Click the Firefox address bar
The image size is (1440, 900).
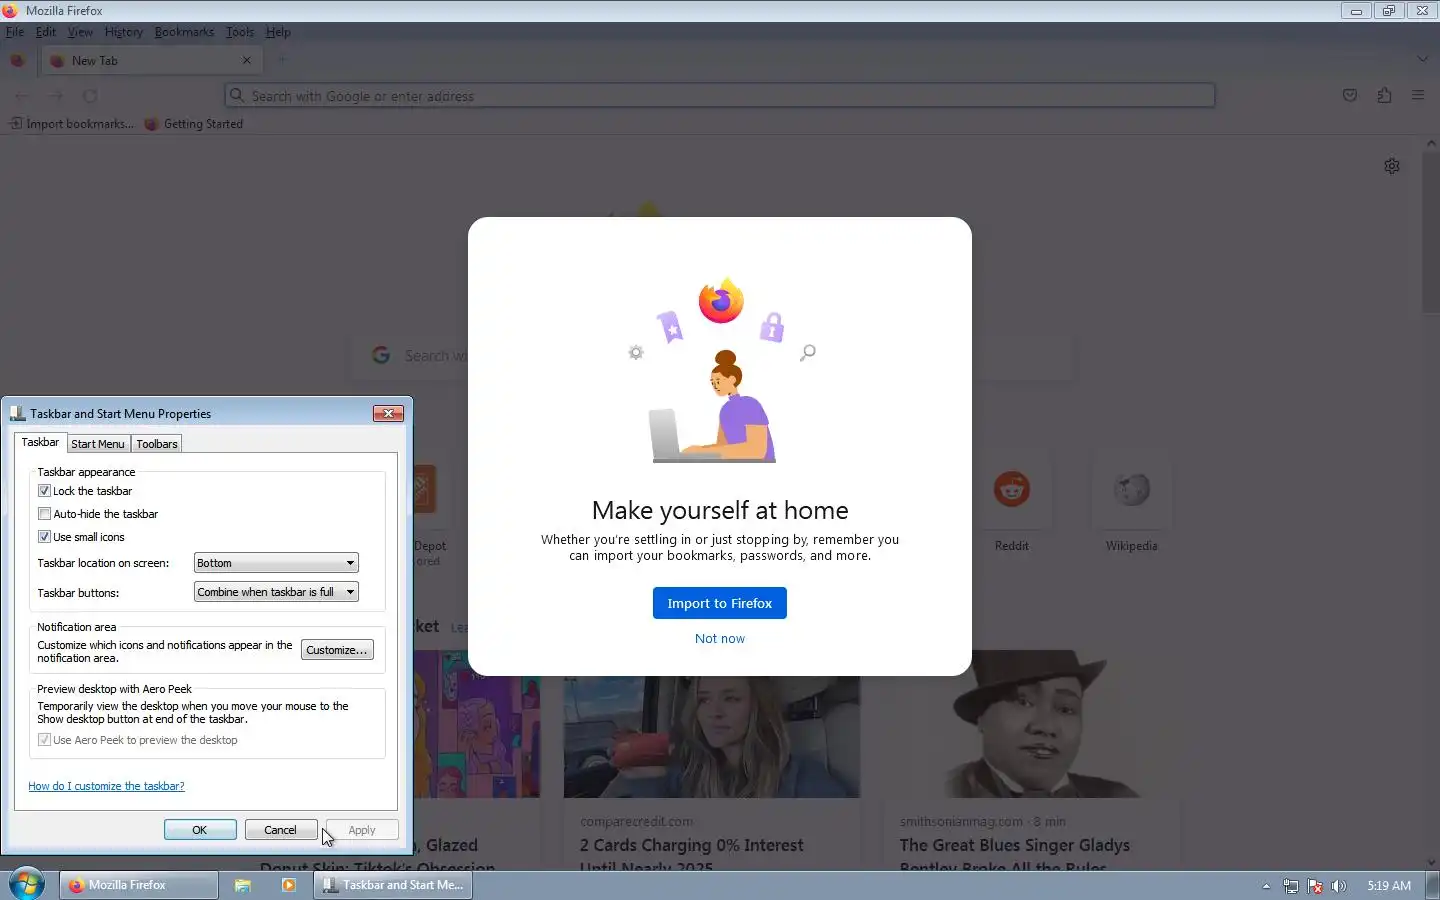720,96
